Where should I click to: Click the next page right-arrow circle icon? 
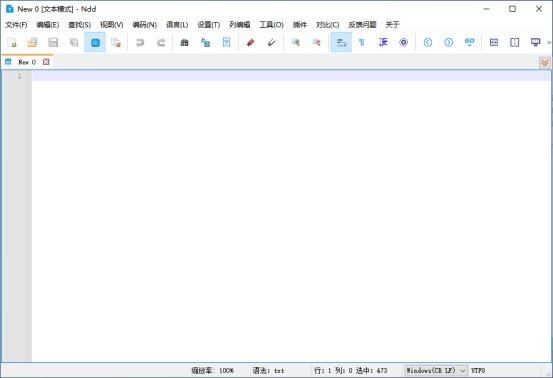(449, 43)
